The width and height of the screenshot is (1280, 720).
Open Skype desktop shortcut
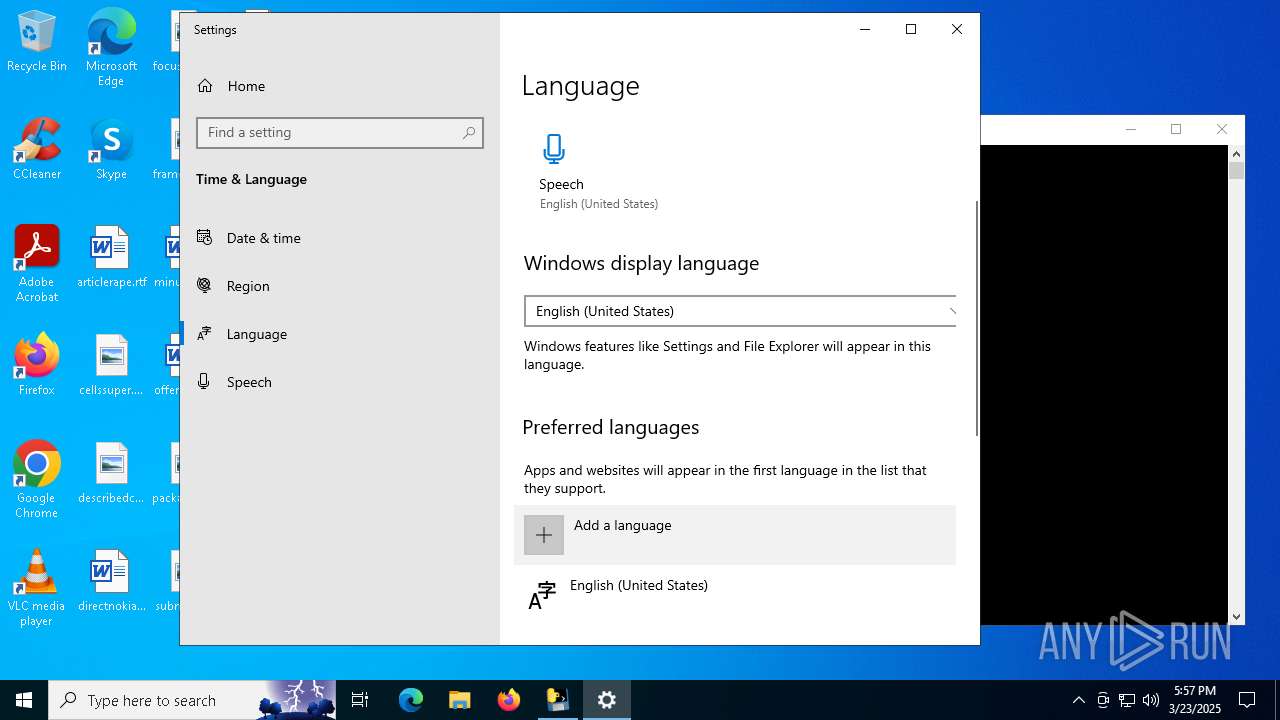click(x=111, y=148)
